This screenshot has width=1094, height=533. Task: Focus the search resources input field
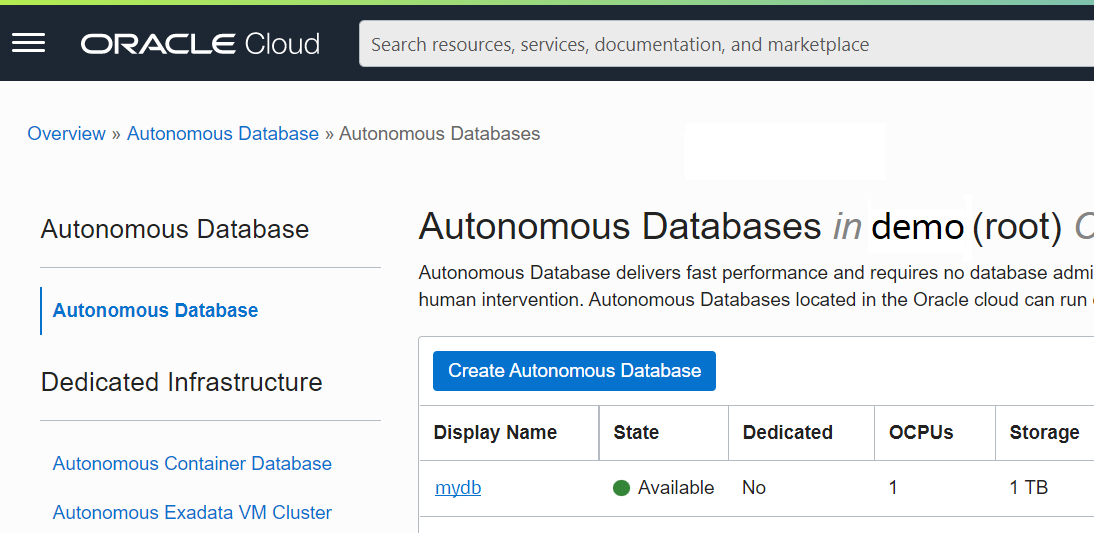[x=720, y=44]
